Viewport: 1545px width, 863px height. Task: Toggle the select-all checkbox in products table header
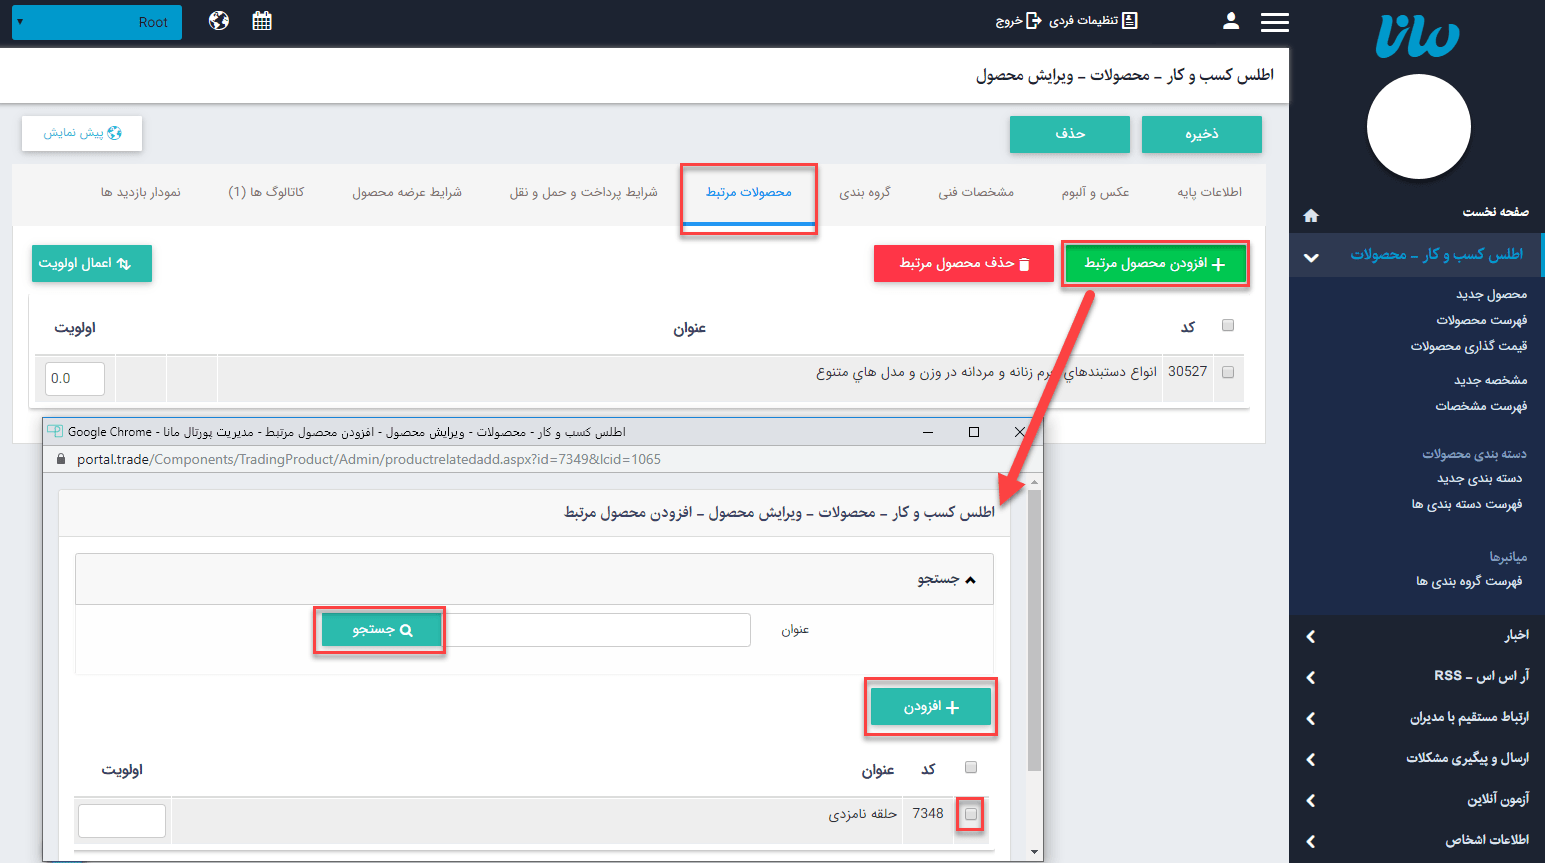click(x=1228, y=325)
